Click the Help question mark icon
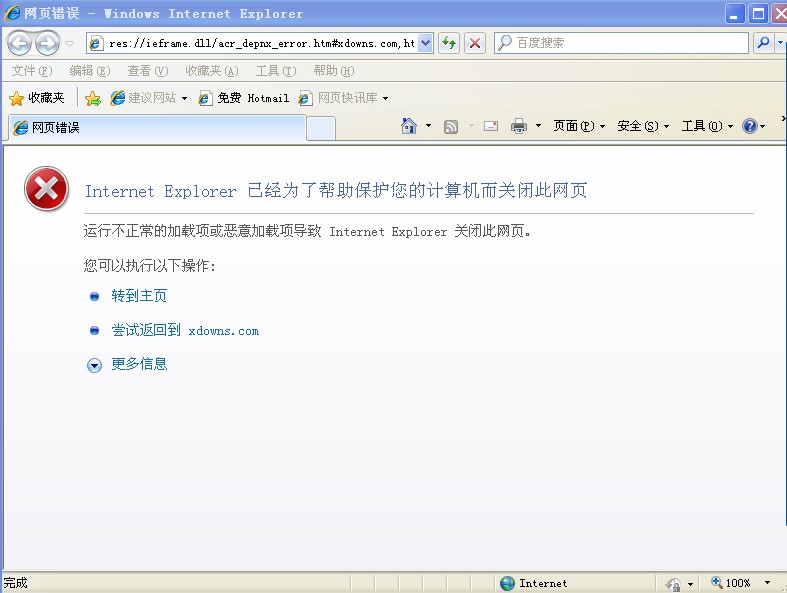787x593 pixels. click(749, 126)
